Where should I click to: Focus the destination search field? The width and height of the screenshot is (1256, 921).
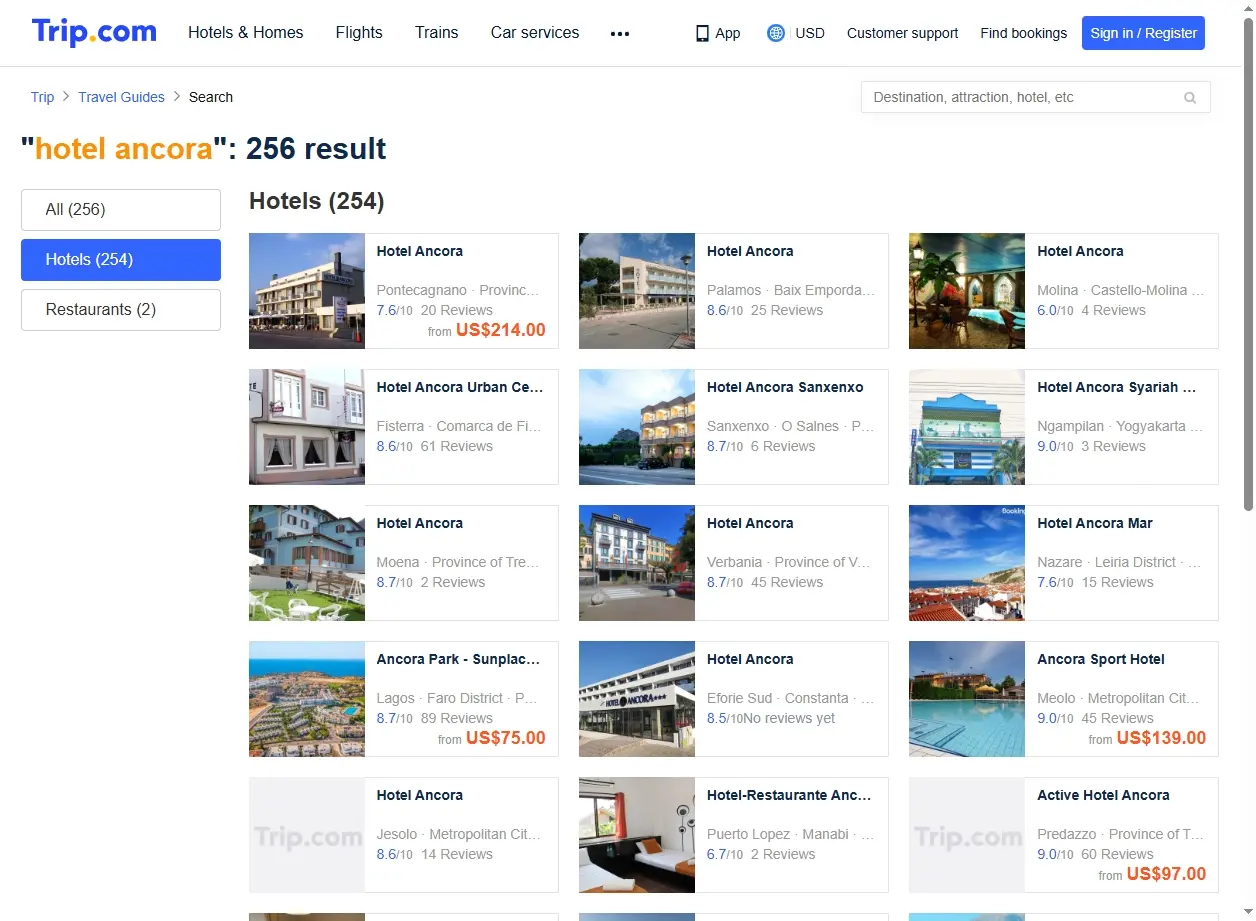(x=1035, y=97)
